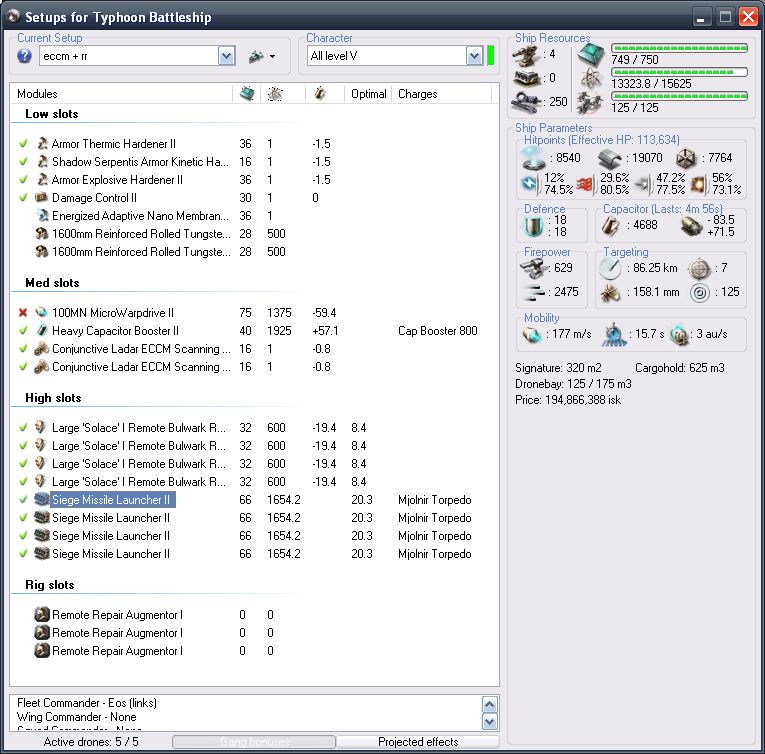Click the explosive resistance icon

pos(698,183)
